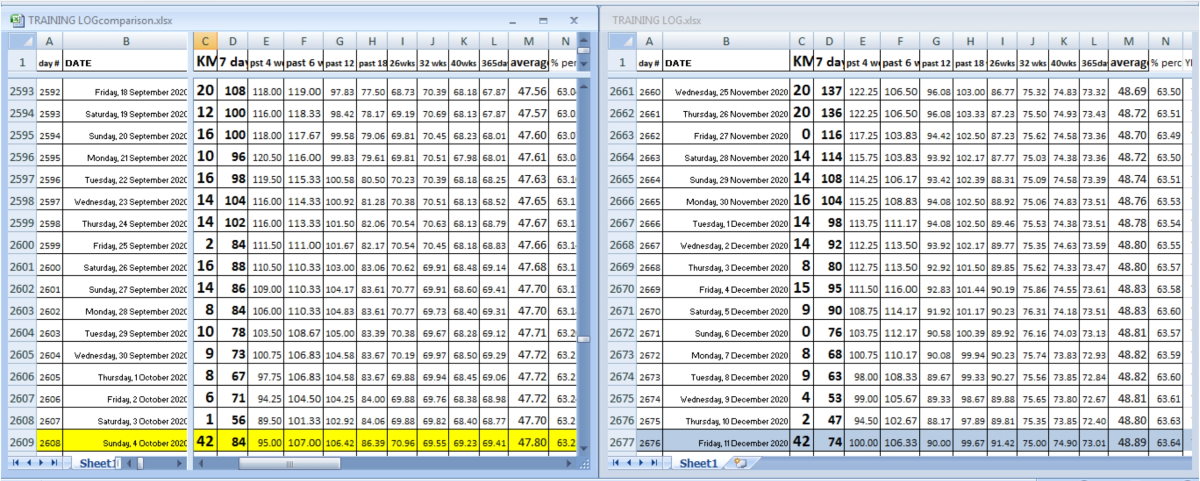Maximize the TRAINING LOGcomparison window

[543, 21]
